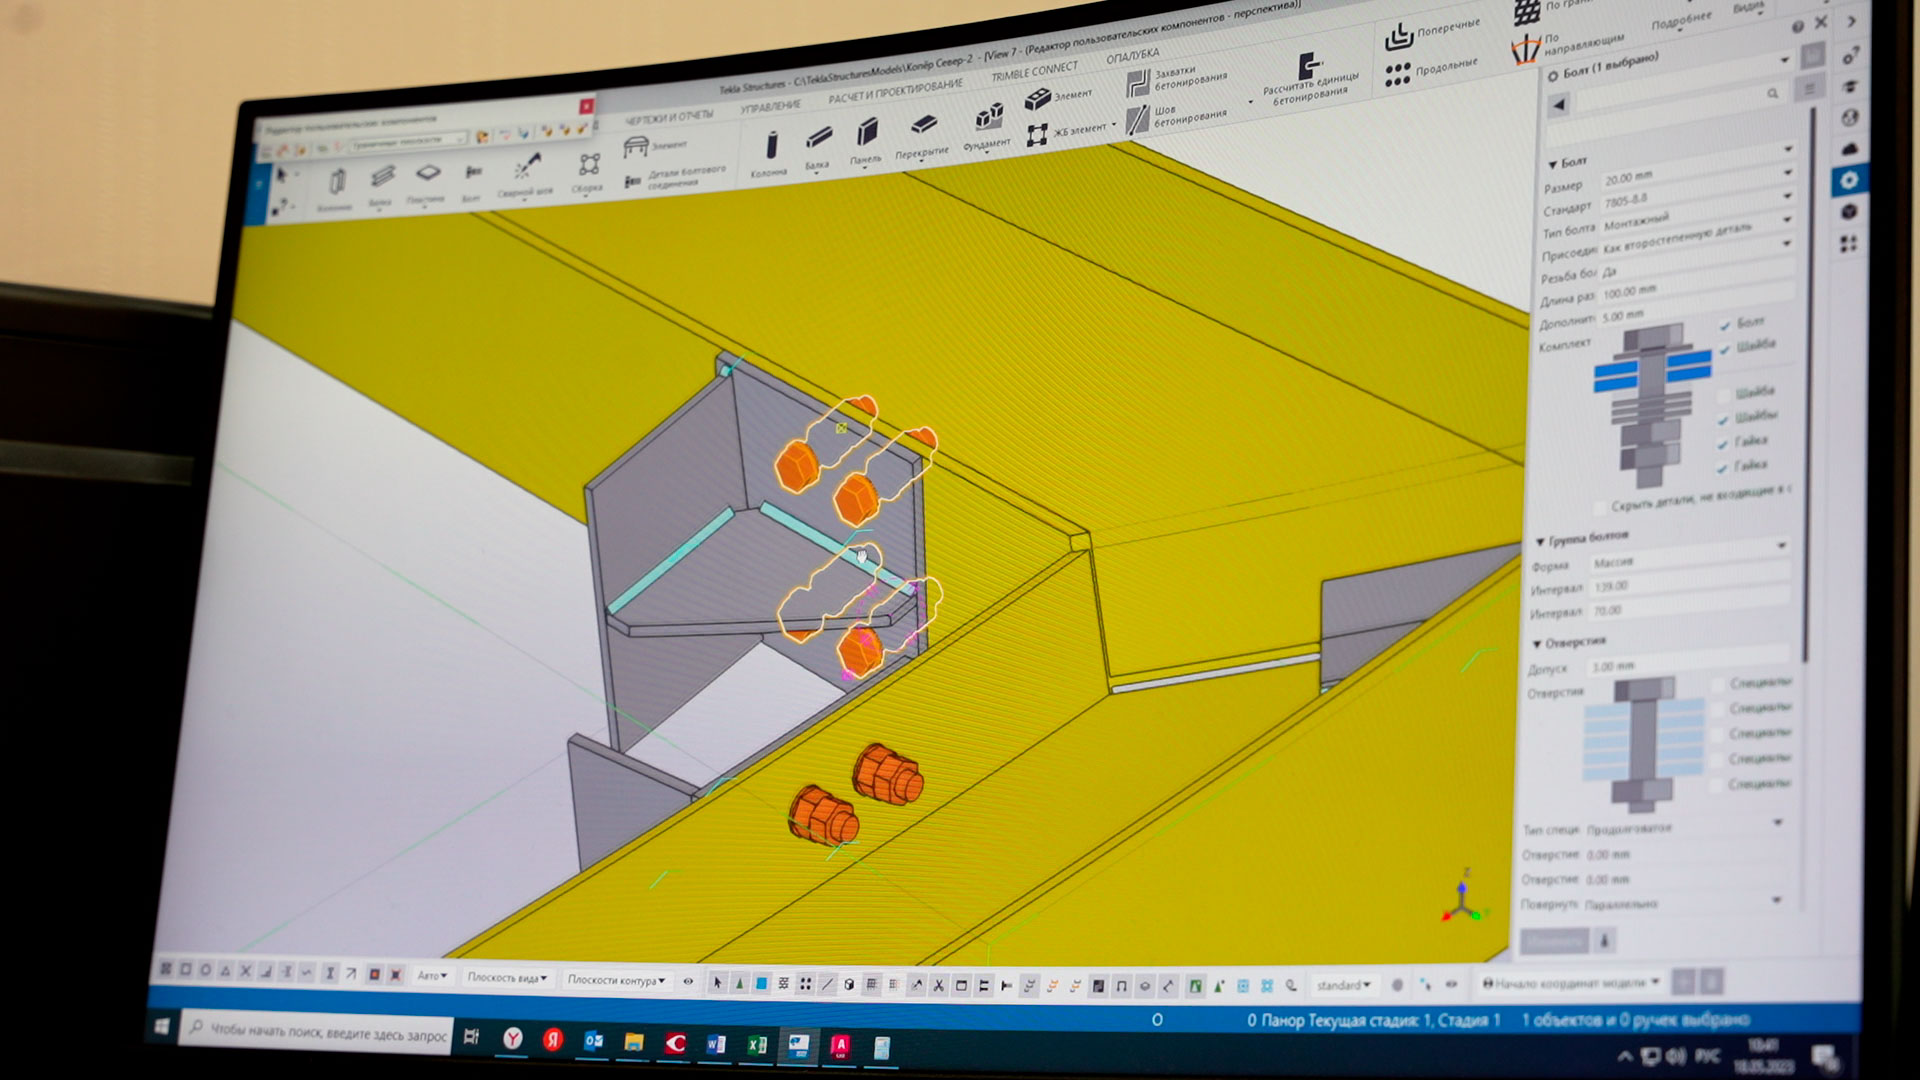Open the Плоскость вида dropdown
This screenshot has height=1080, width=1920.
tap(507, 978)
